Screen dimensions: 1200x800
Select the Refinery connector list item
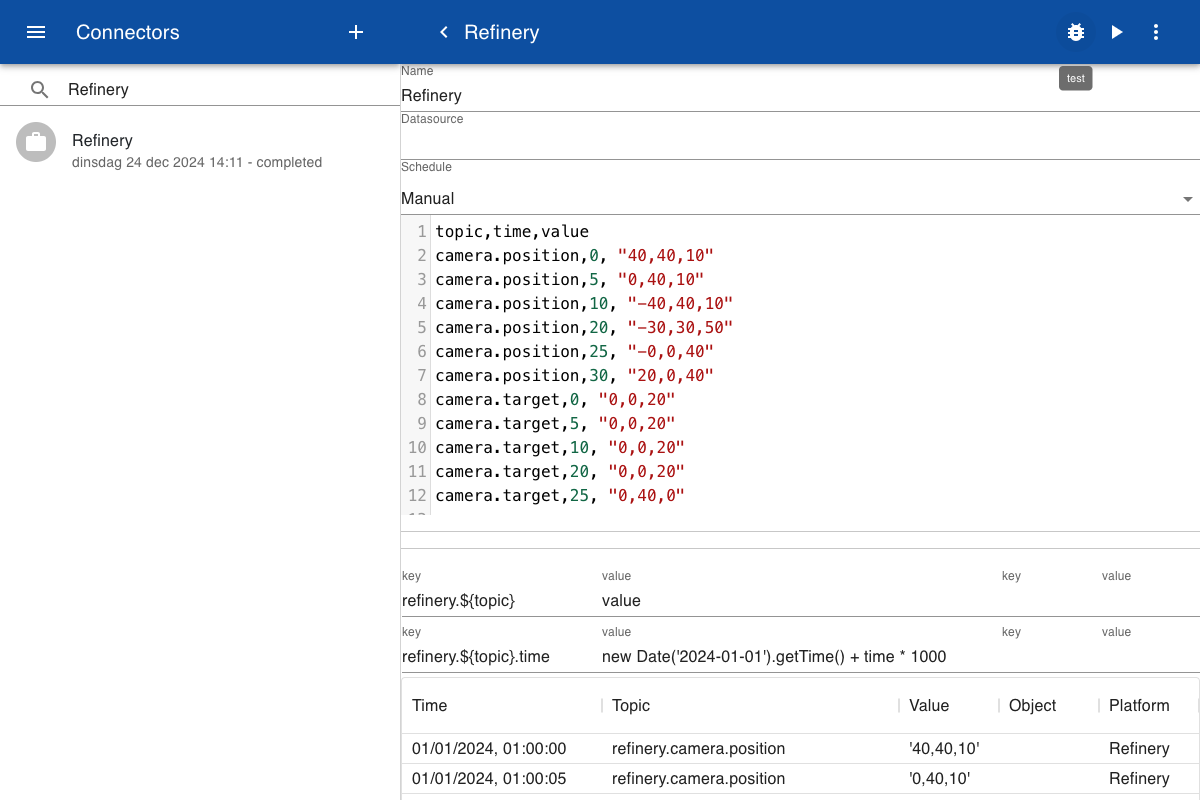coord(200,149)
